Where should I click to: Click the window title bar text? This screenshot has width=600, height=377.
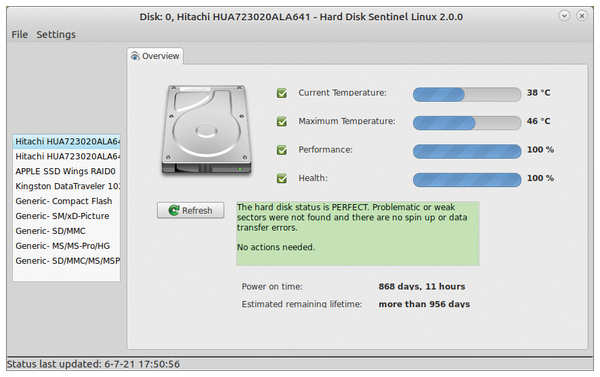pos(301,17)
